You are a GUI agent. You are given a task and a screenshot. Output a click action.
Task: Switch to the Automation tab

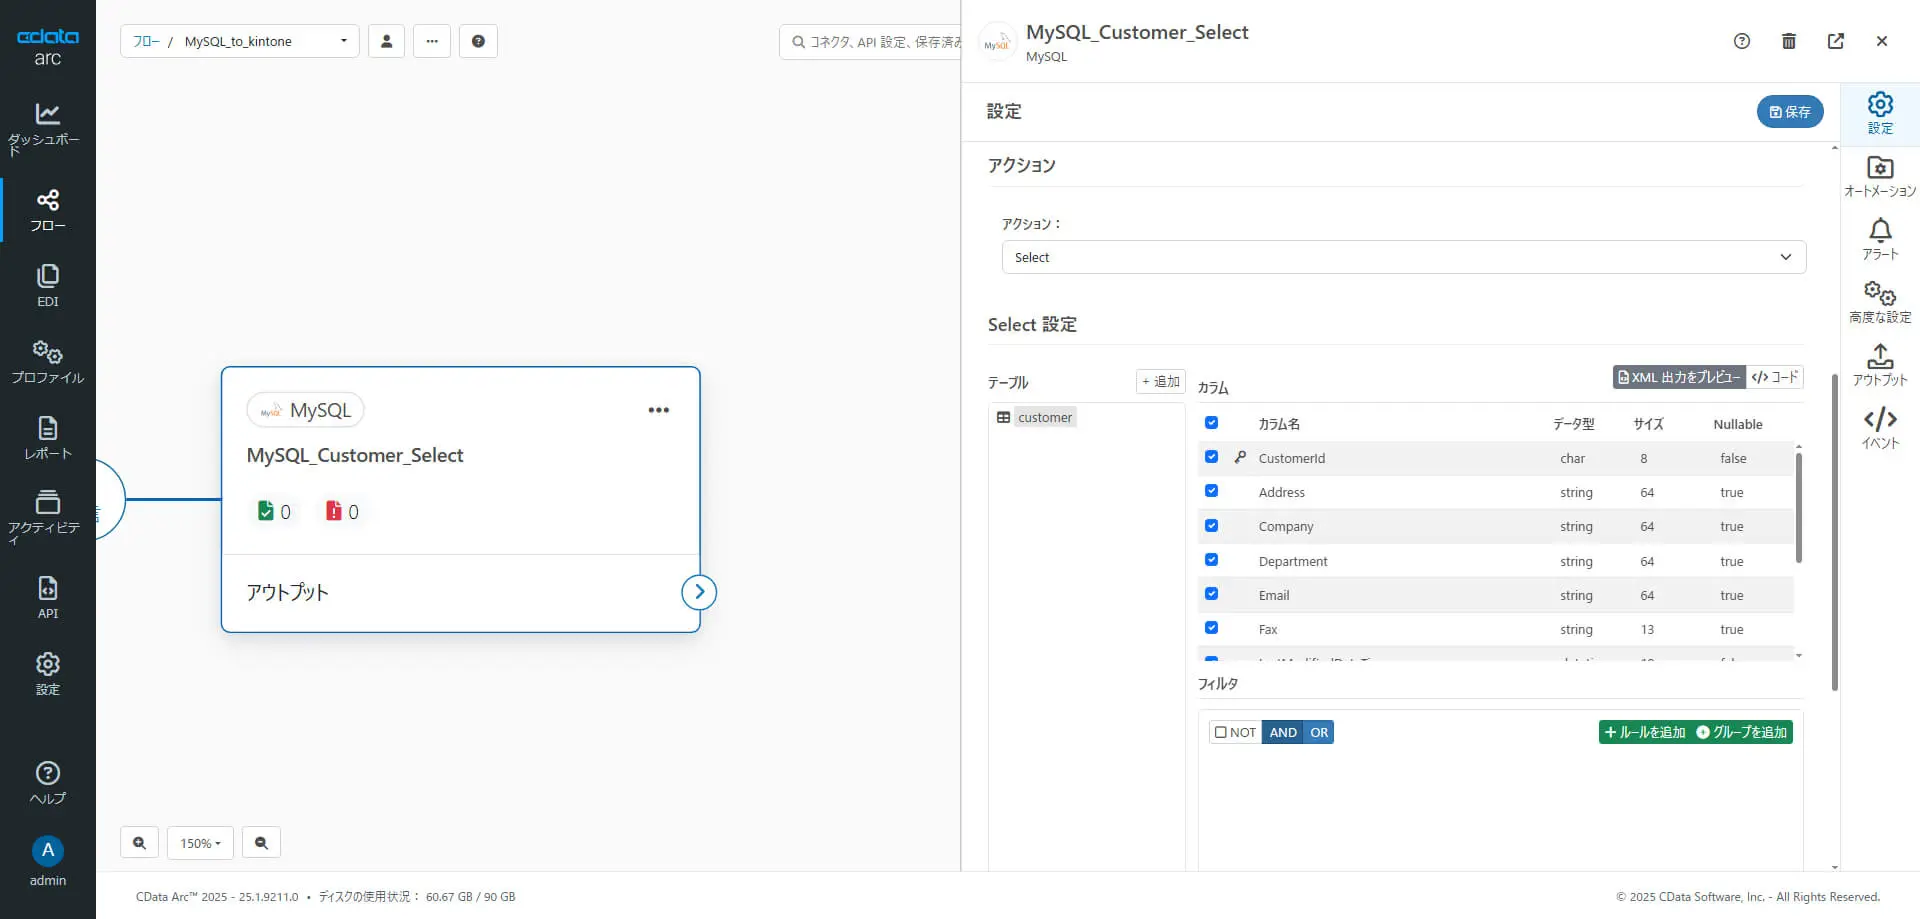pyautogui.click(x=1880, y=176)
